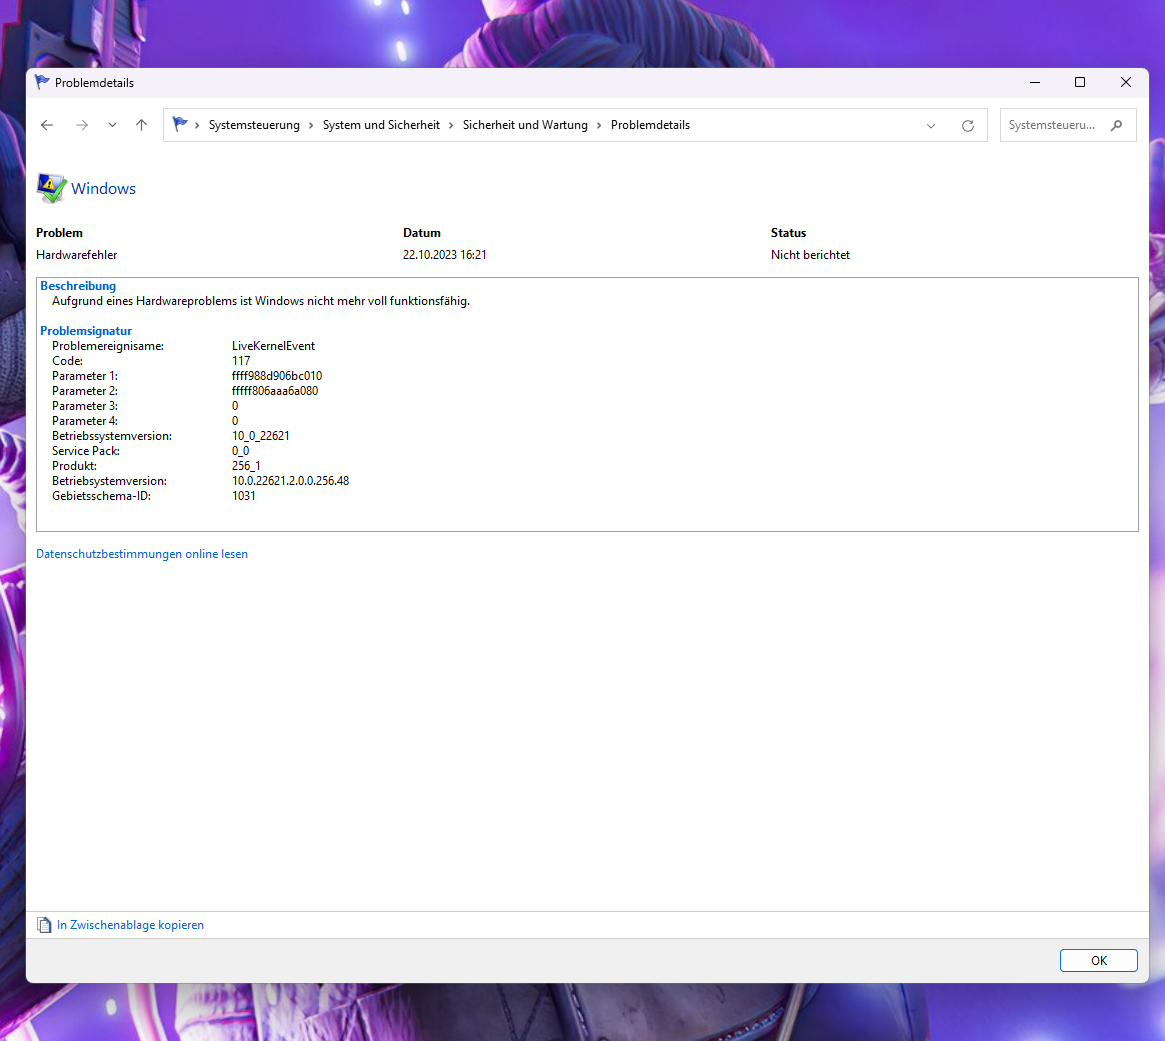
Task: Click the clipboard copy icon
Action: (x=45, y=925)
